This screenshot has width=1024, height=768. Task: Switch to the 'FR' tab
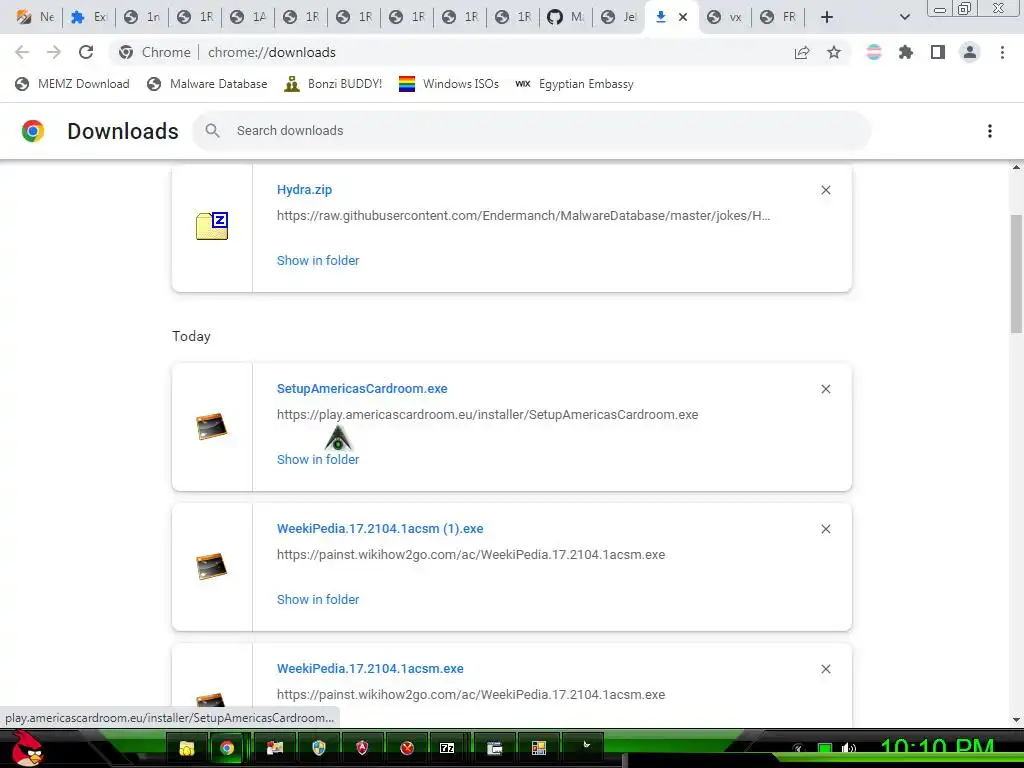[778, 17]
